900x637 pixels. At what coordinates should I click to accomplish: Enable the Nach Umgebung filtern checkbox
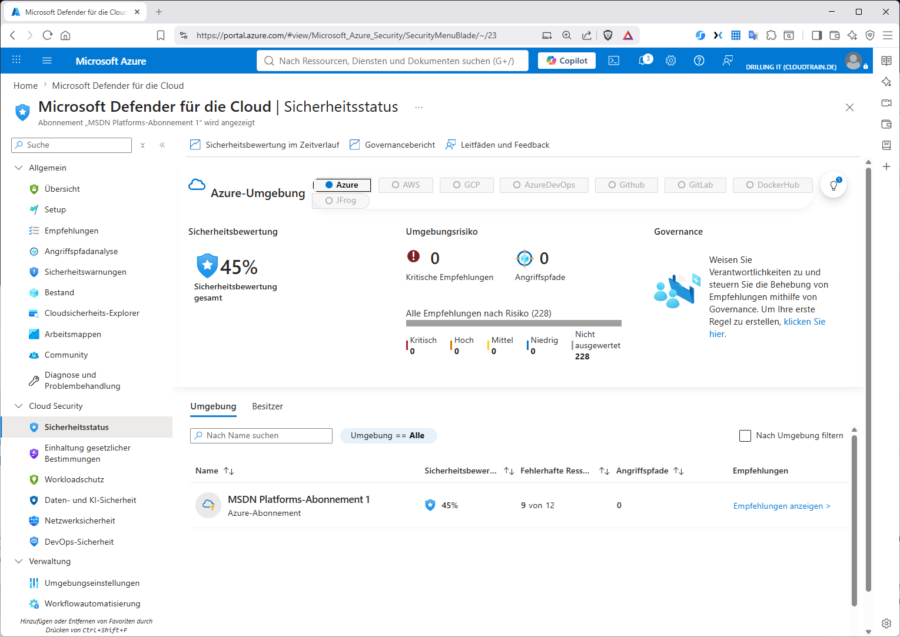click(x=745, y=436)
